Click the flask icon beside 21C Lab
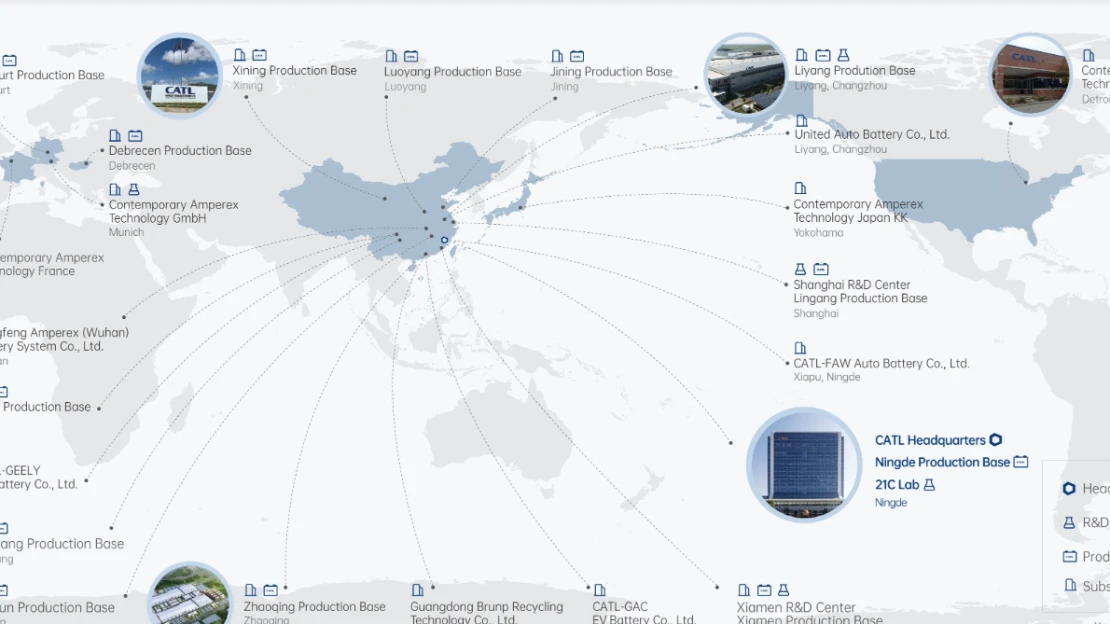1110x624 pixels. pyautogui.click(x=929, y=484)
